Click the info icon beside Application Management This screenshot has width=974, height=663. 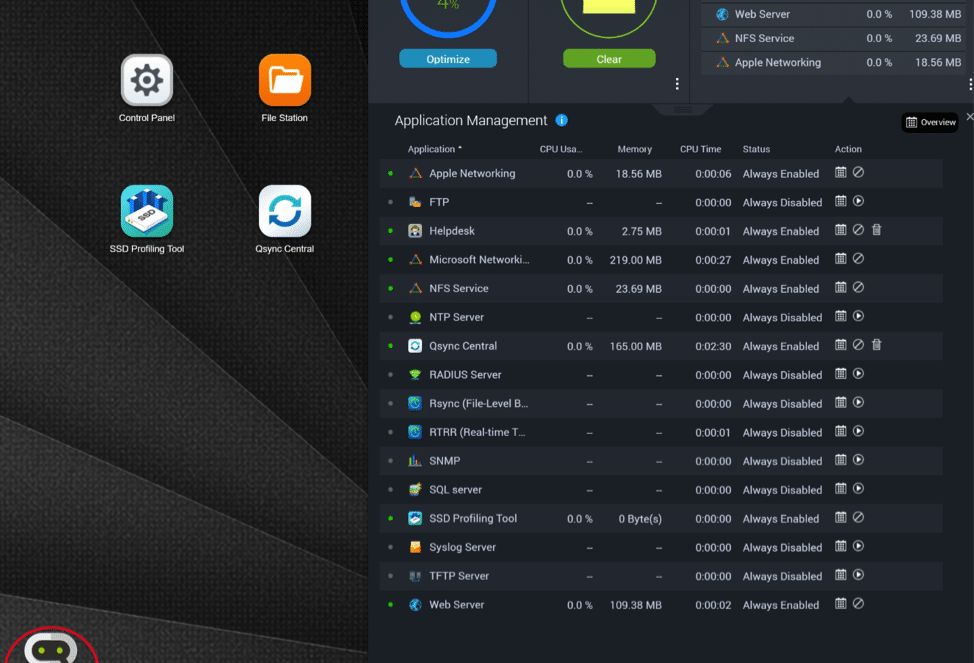562,120
